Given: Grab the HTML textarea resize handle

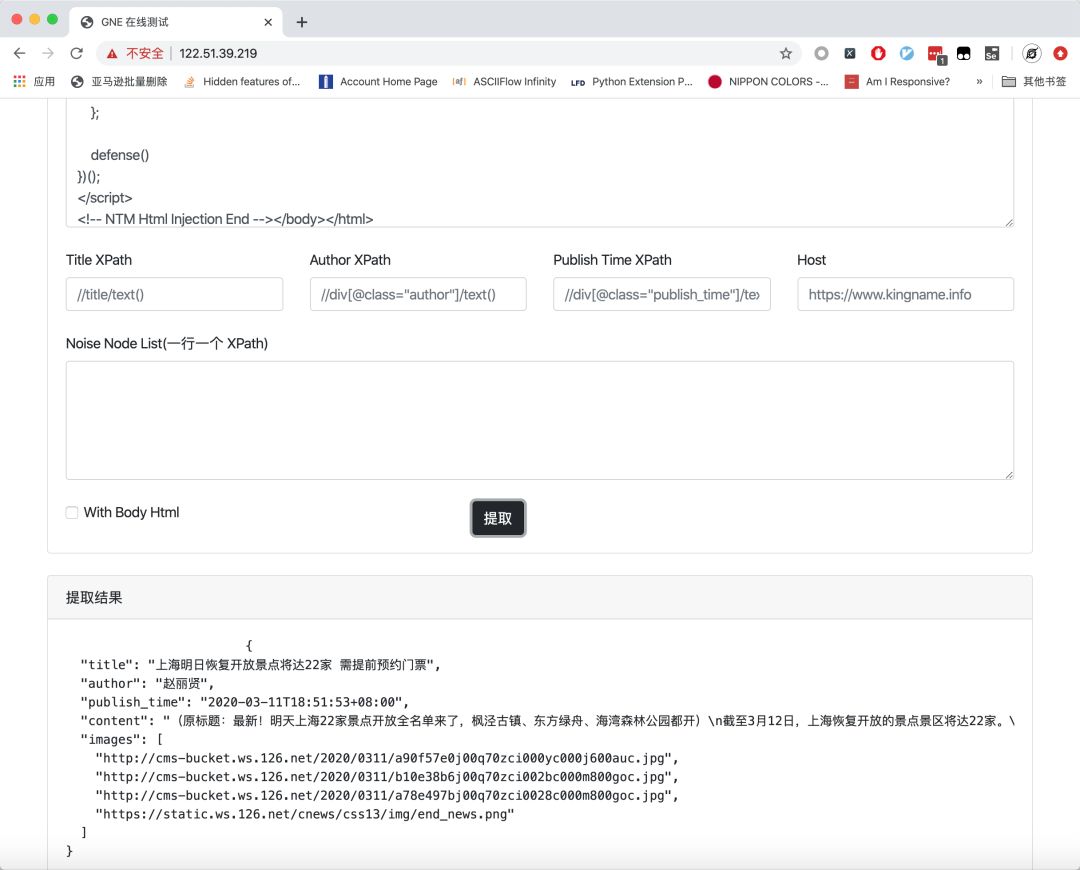Looking at the screenshot, I should pos(1009,222).
